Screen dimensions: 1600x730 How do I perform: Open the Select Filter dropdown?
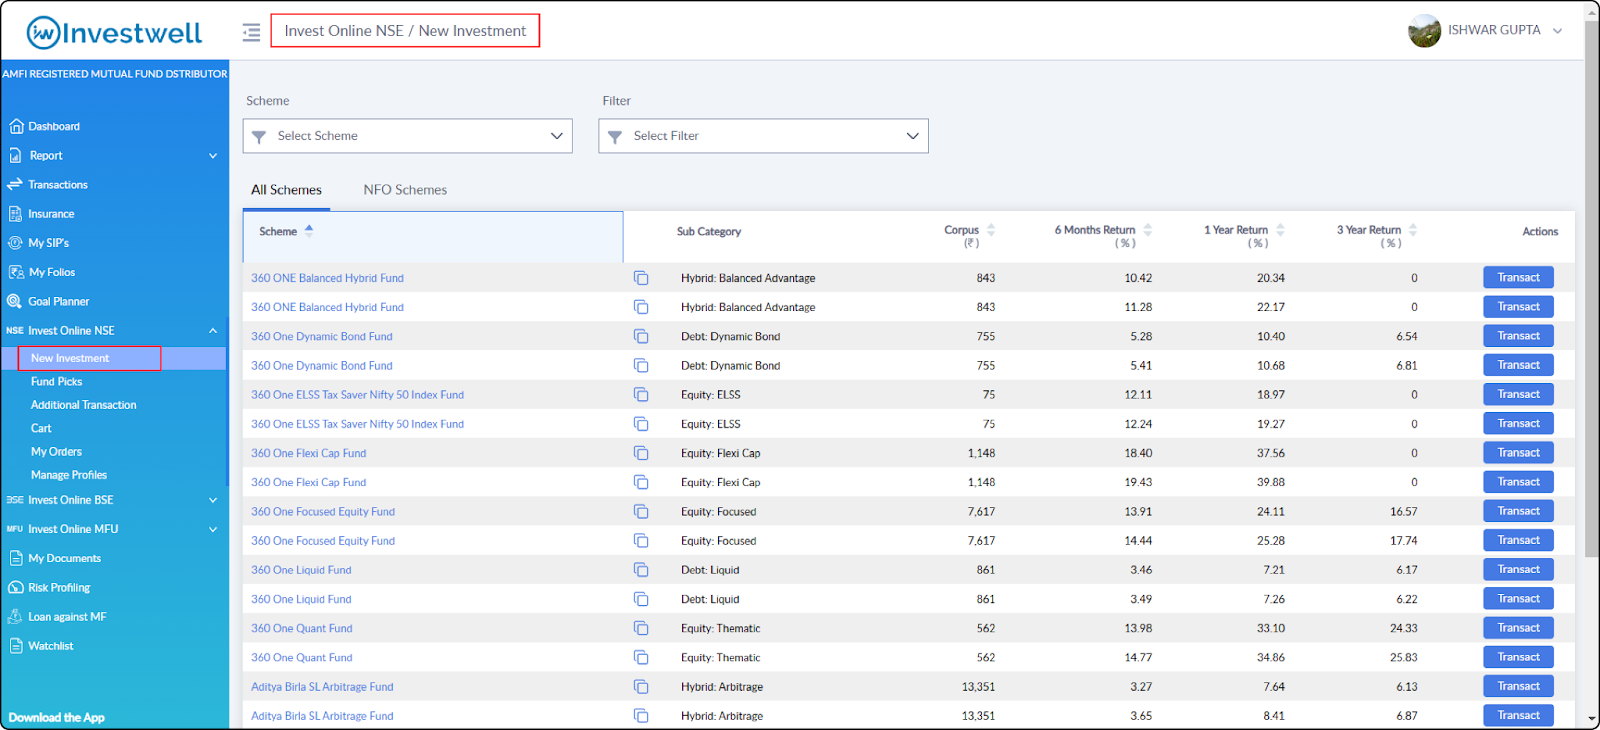point(763,136)
